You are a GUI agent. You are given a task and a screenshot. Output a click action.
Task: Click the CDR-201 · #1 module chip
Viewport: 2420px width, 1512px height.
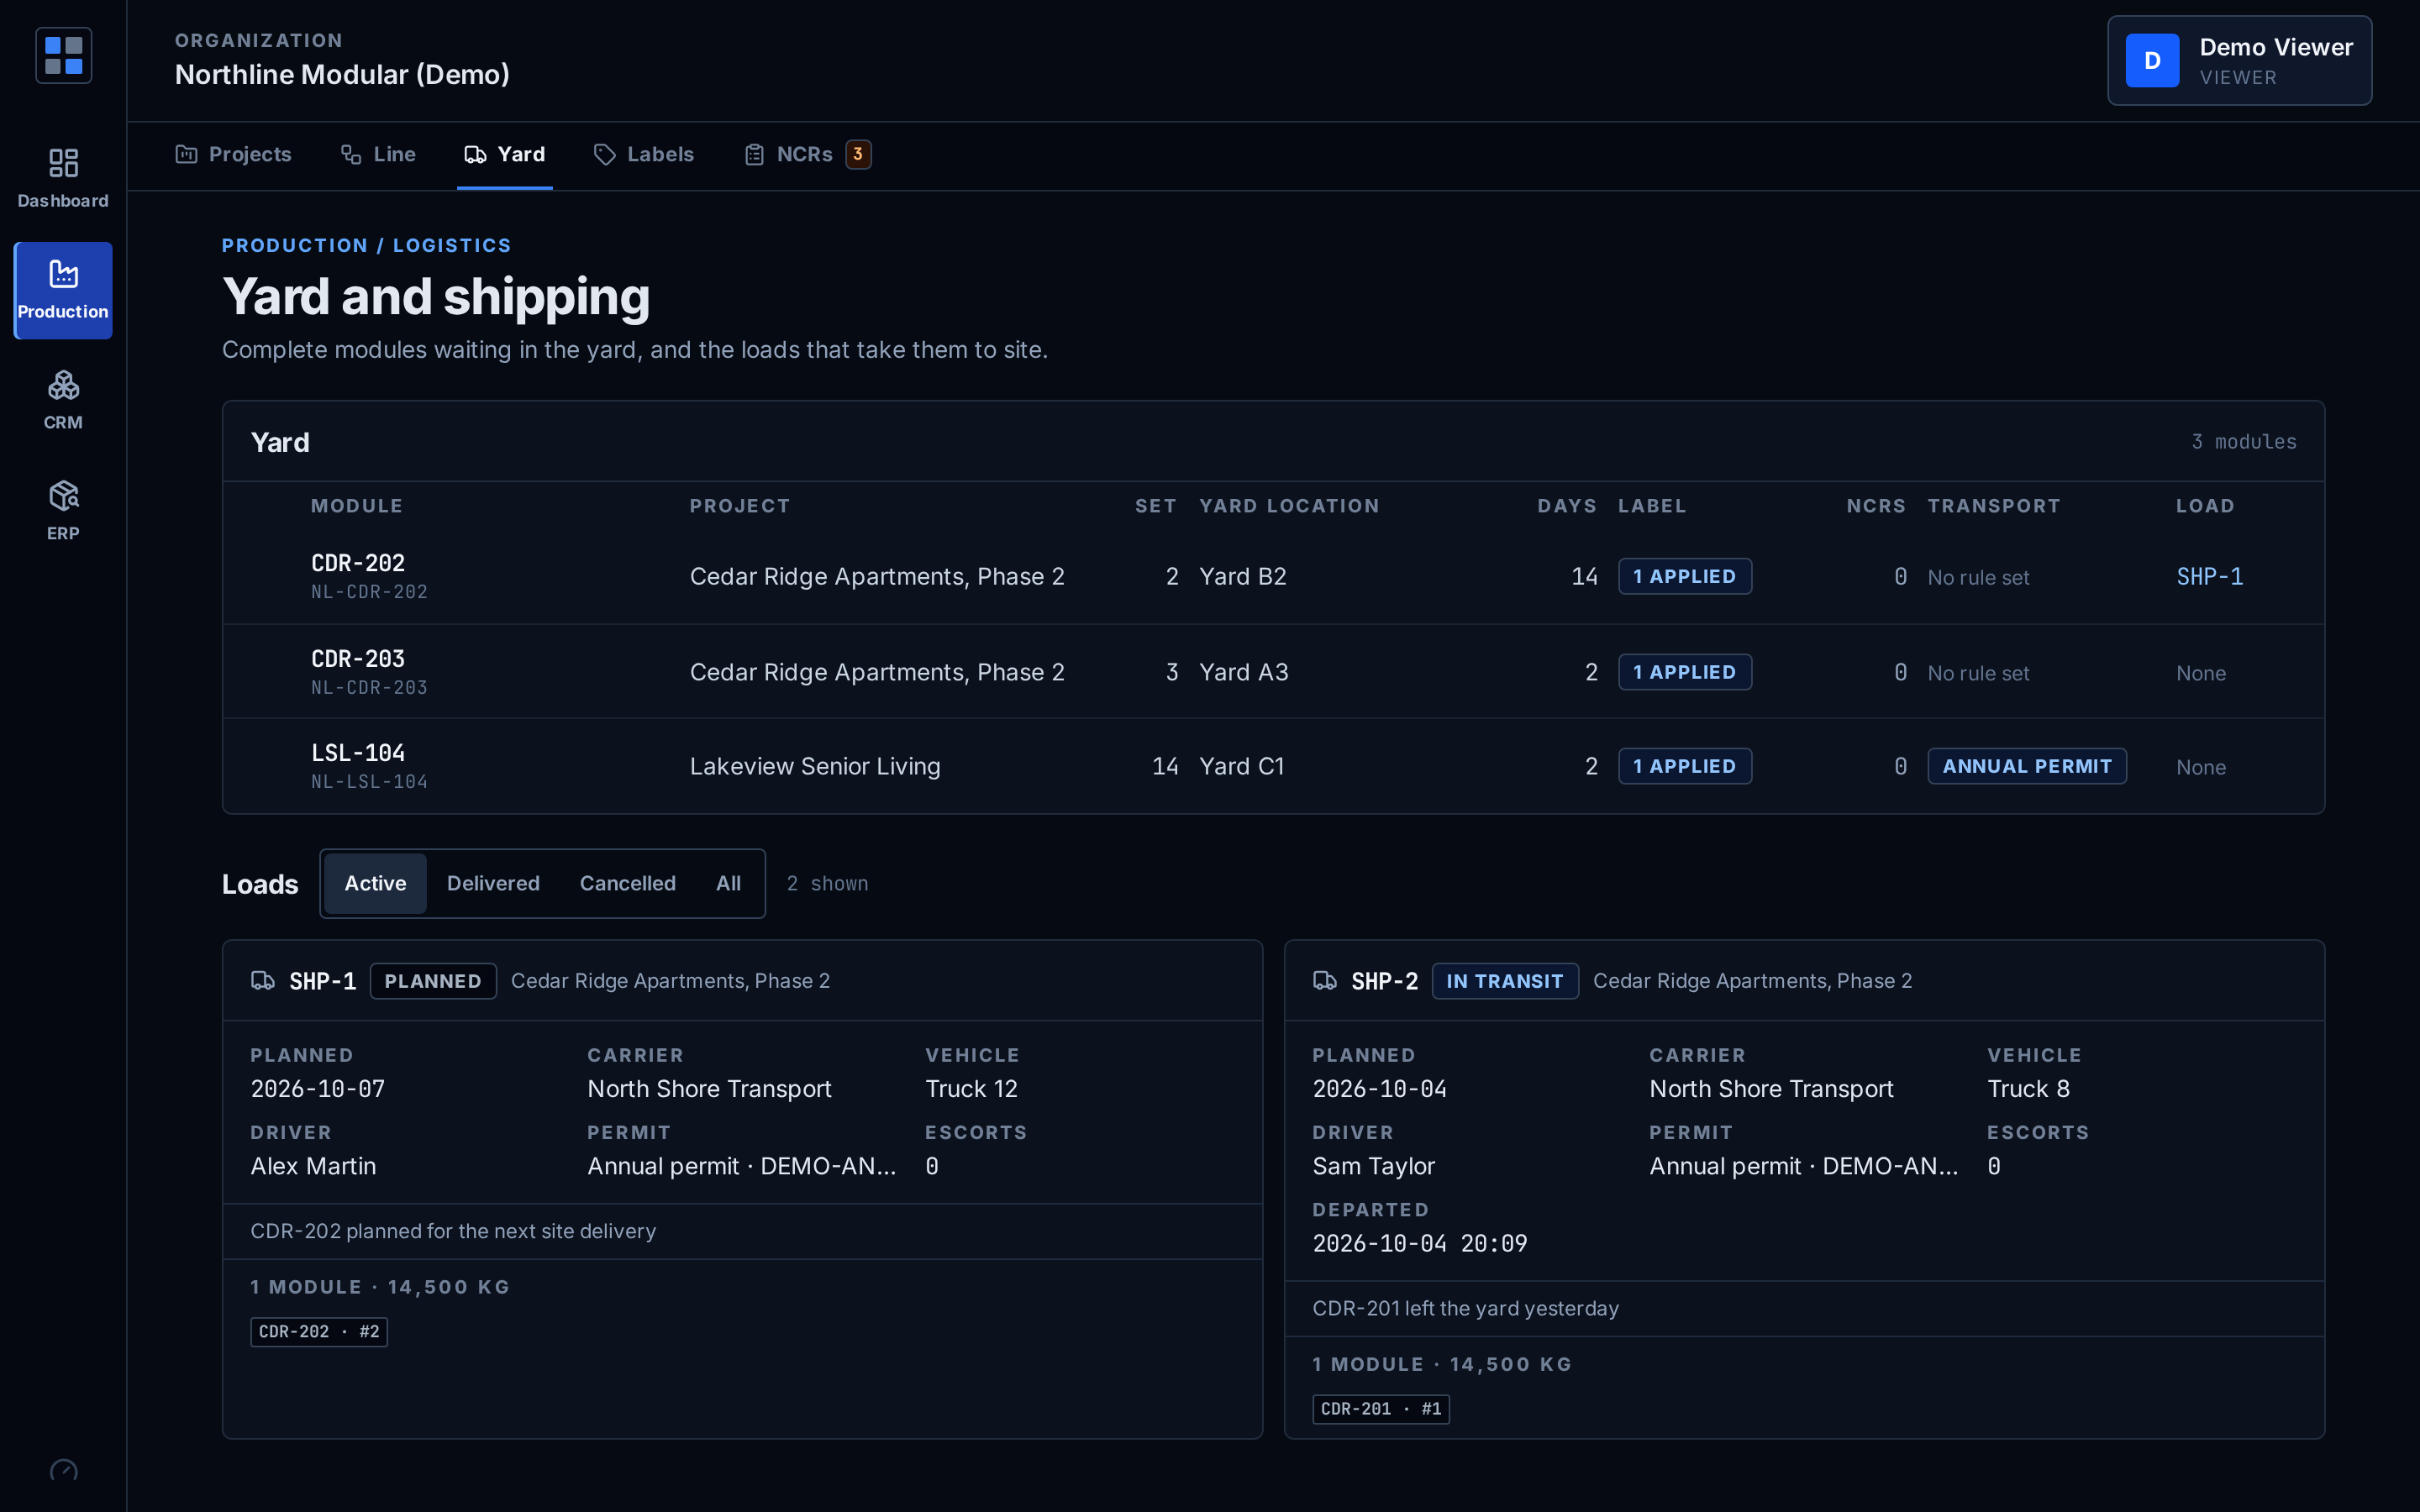pyautogui.click(x=1381, y=1408)
